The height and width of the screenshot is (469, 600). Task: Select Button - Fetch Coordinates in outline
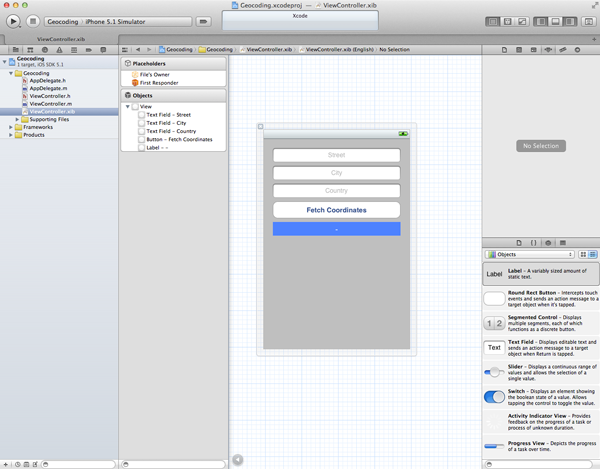tap(179, 139)
